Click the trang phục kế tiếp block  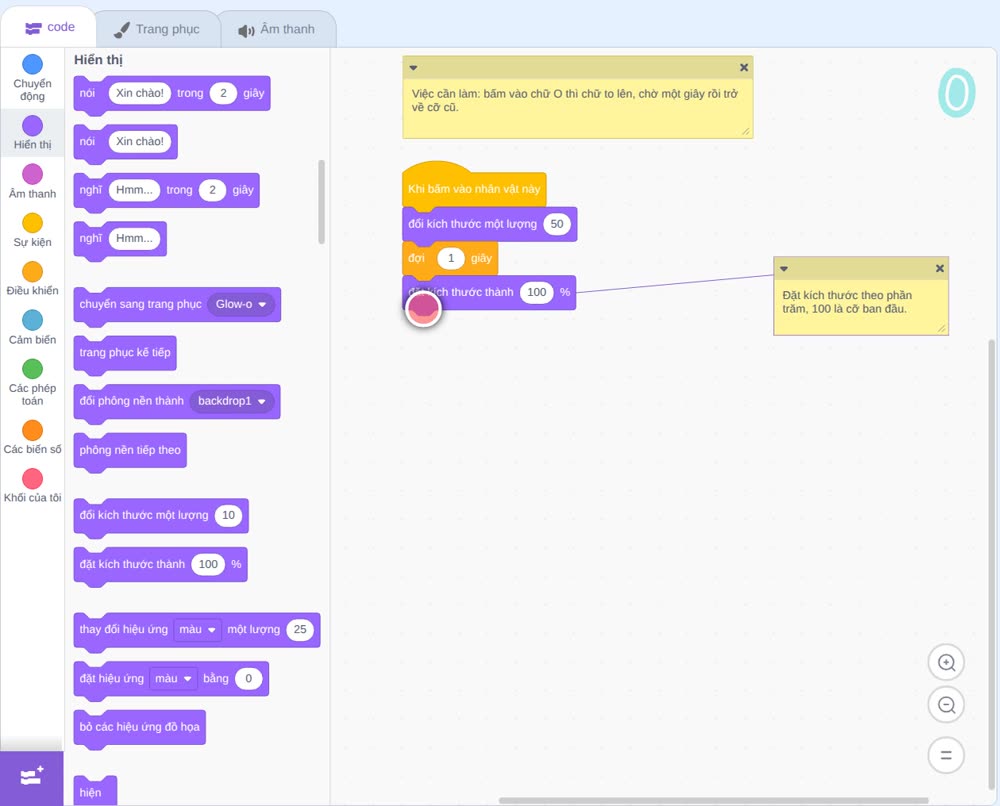[125, 355]
